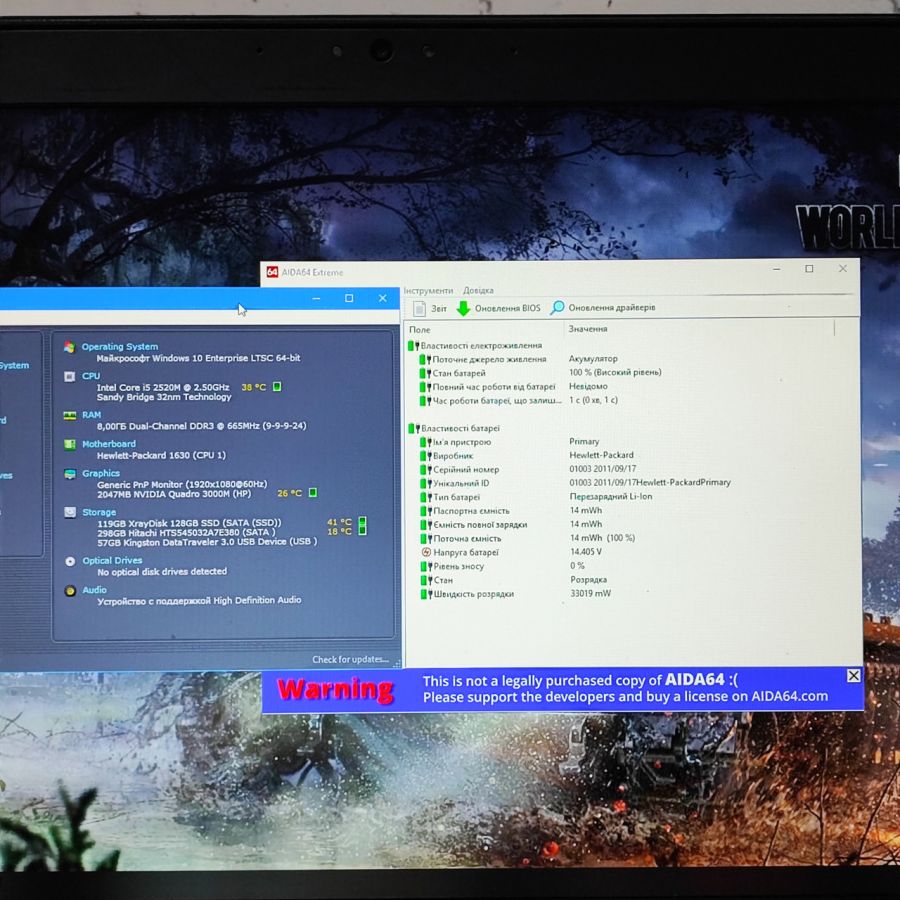The height and width of the screenshot is (900, 900).
Task: Click the 119GB XrayDisk 128GB SSD text
Action: point(189,523)
